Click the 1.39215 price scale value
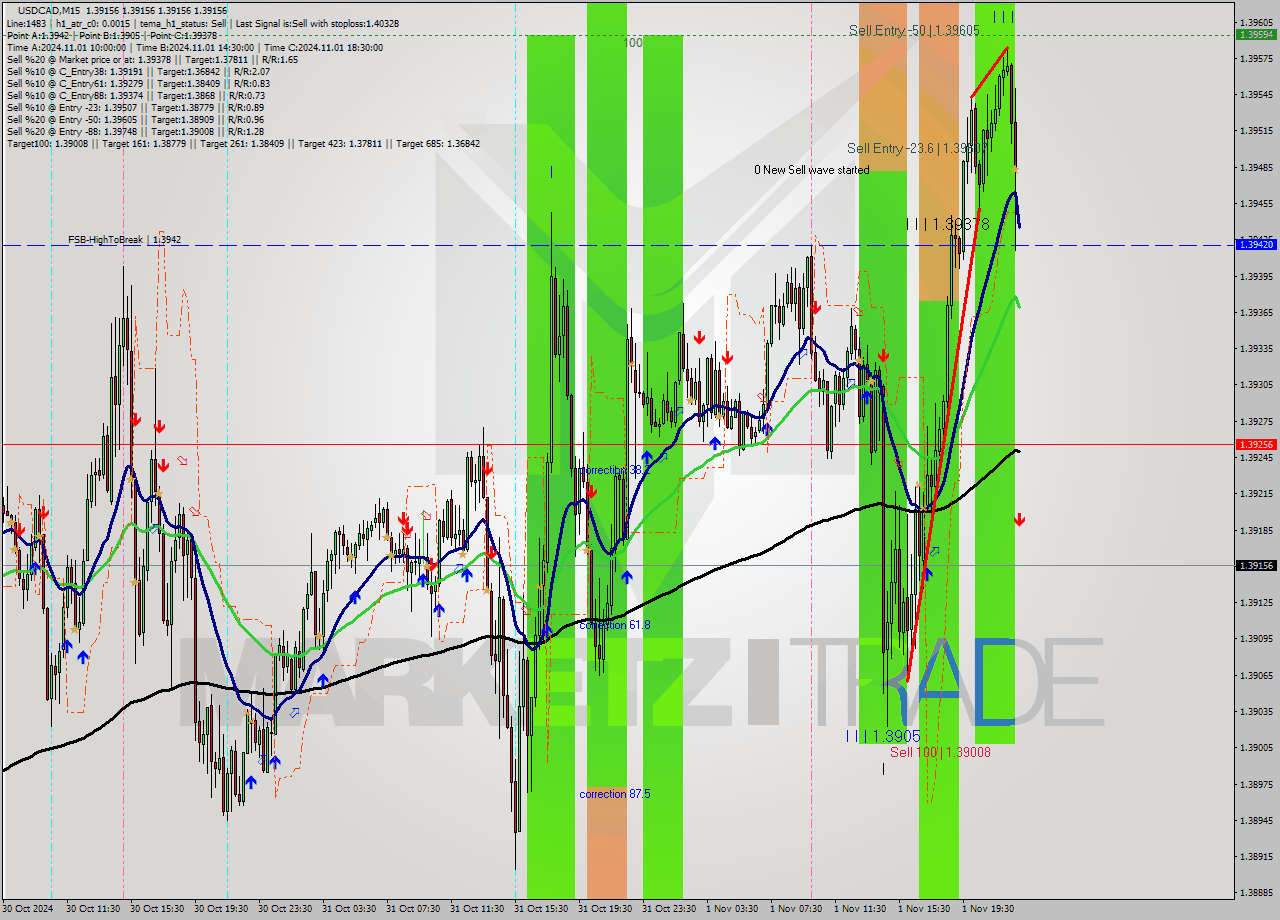The width and height of the screenshot is (1280, 920). tap(1256, 493)
